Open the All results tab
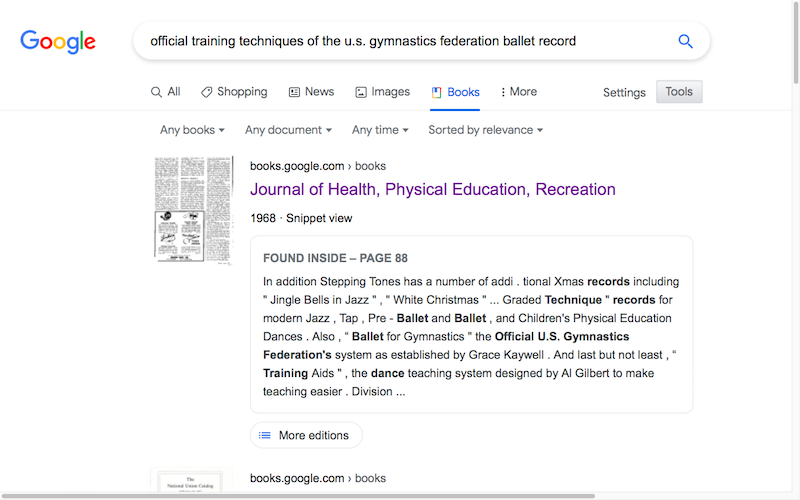800x500 pixels. click(165, 92)
